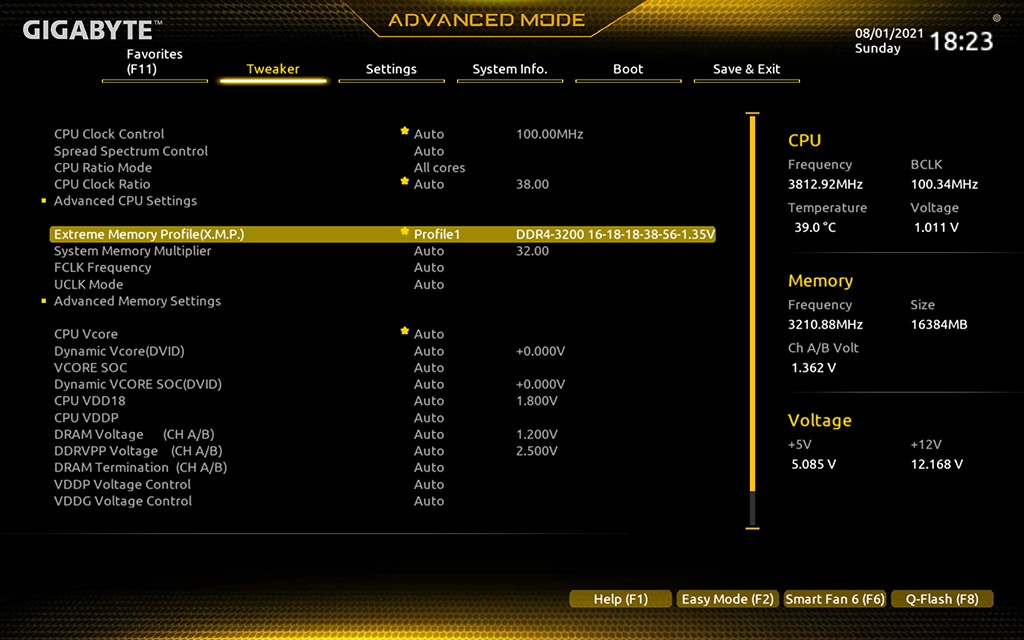Change UCLK Mode Auto value
Viewport: 1024px width, 640px height.
click(x=429, y=285)
